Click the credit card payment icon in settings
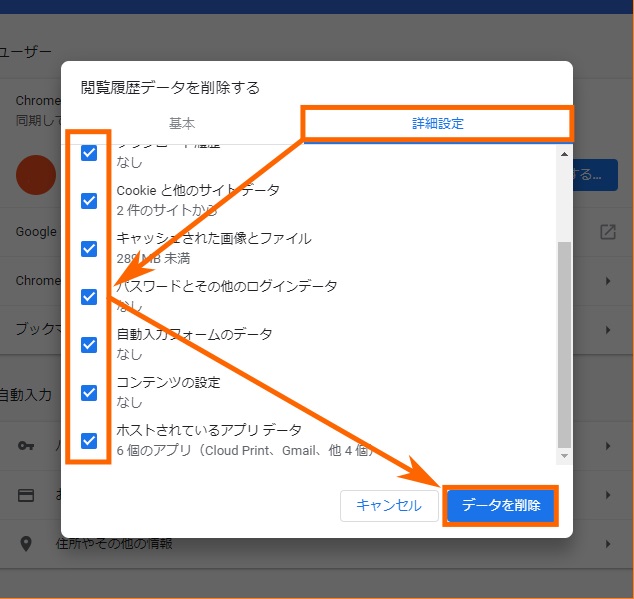Screen dimensions: 634x599 click(x=26, y=495)
